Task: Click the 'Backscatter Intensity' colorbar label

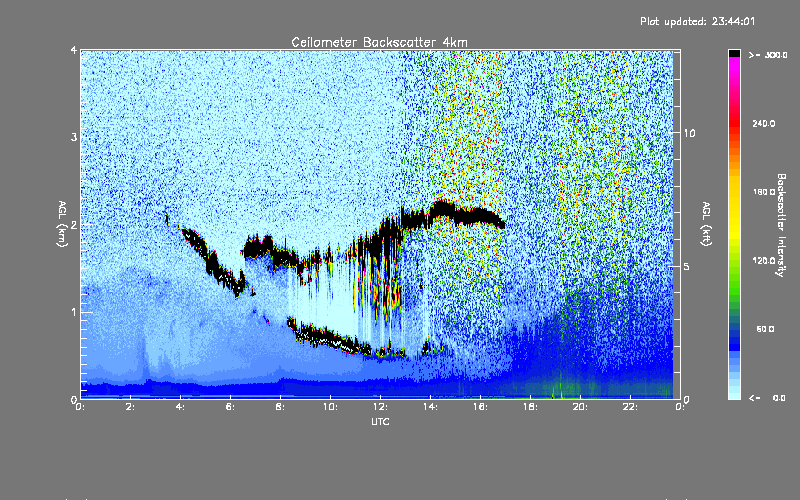Action: pos(781,225)
